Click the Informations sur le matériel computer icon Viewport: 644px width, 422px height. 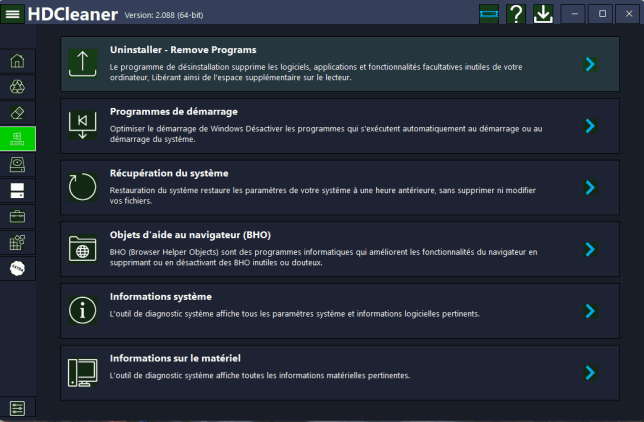click(81, 372)
